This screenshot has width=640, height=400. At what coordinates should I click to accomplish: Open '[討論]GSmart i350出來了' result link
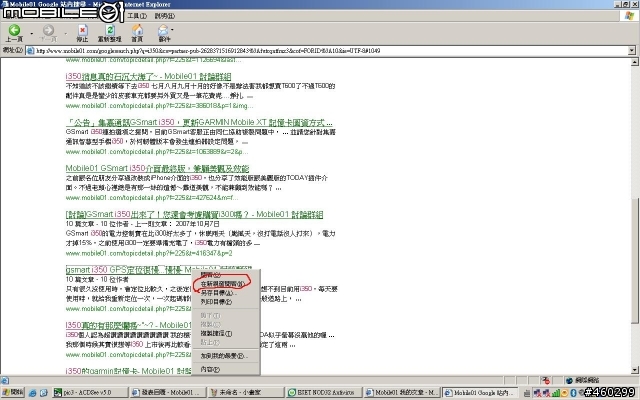194,214
